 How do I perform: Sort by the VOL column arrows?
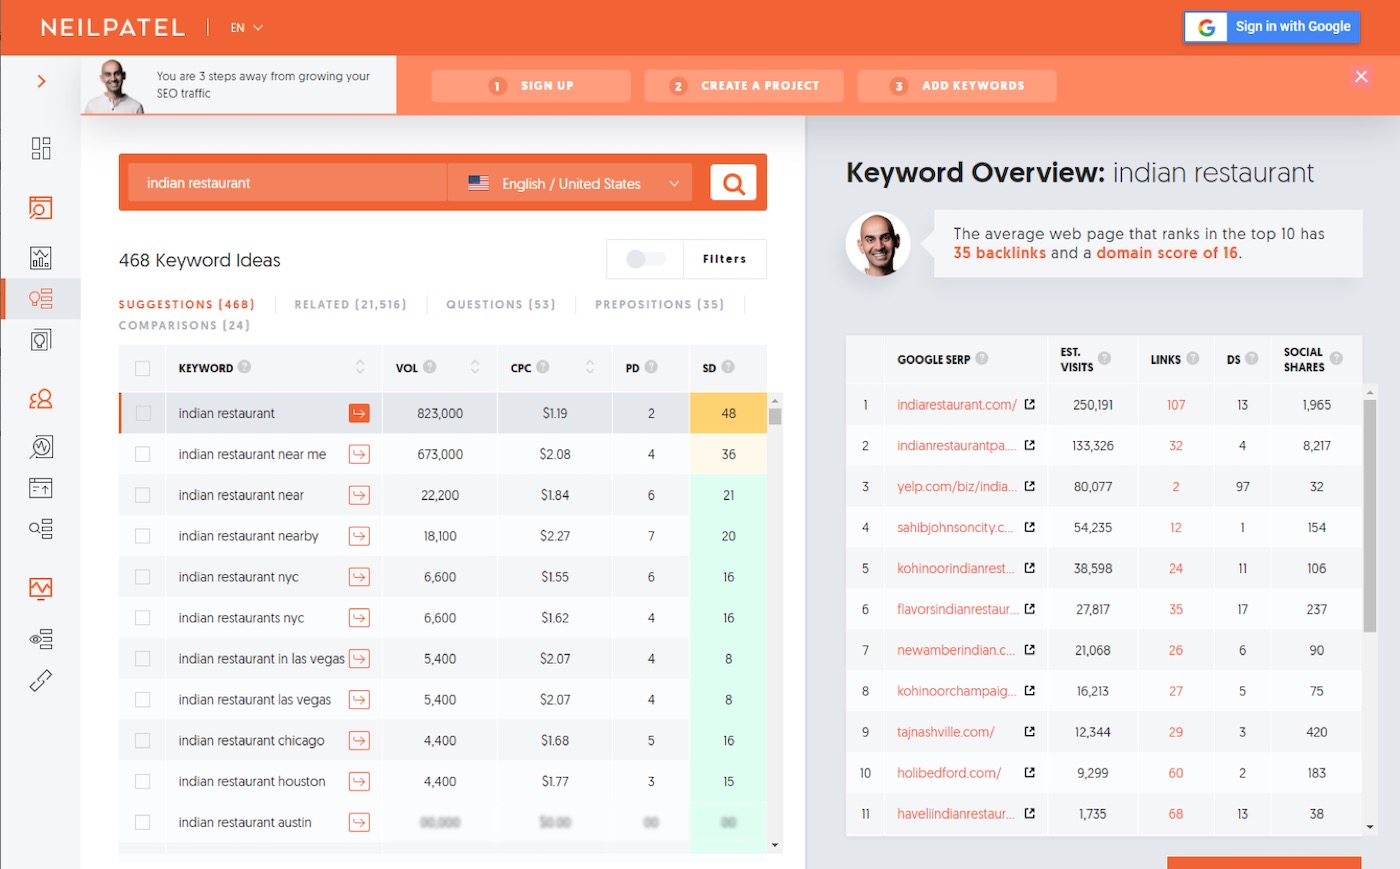475,368
